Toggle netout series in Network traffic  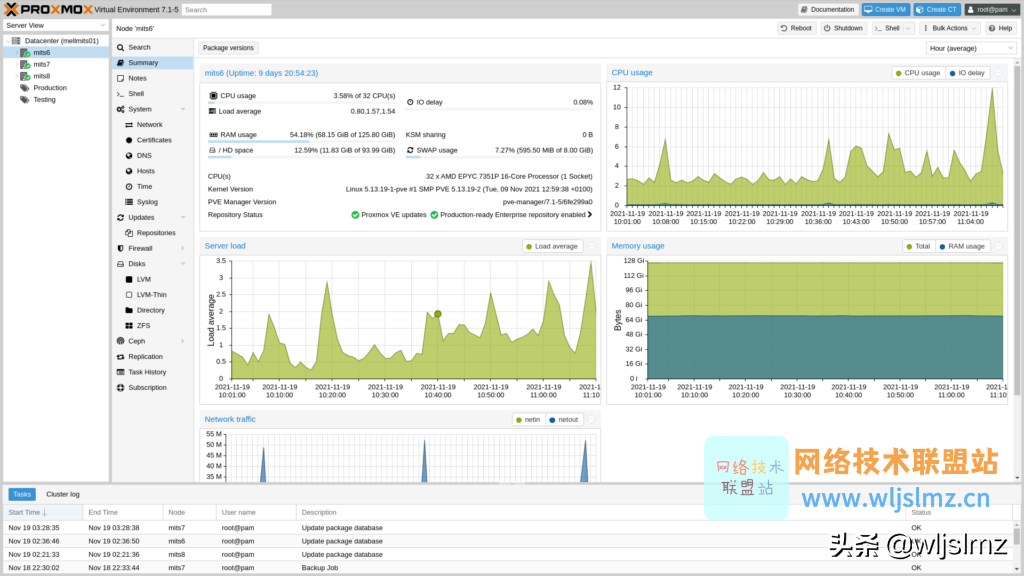tap(563, 420)
